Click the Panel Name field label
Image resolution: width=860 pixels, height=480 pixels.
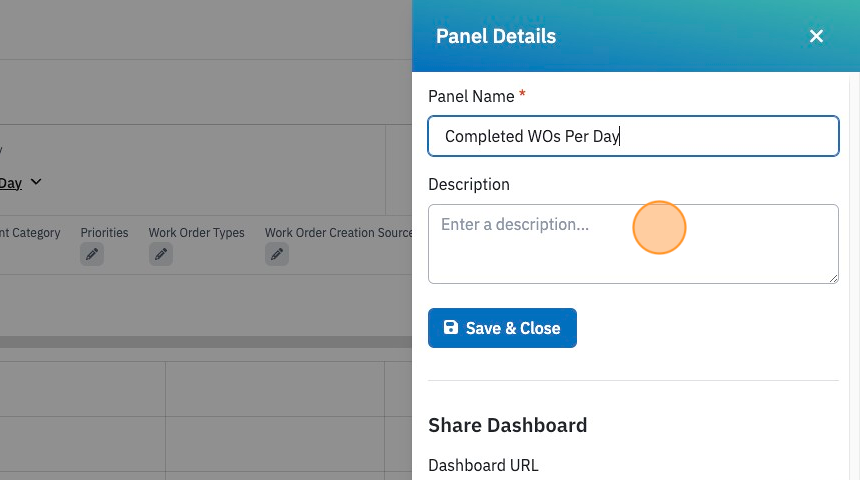tap(471, 97)
